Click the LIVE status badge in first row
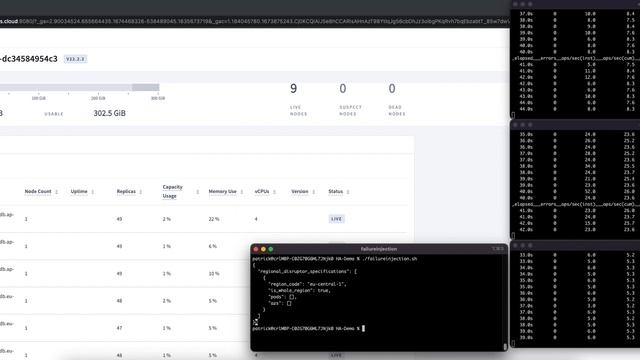Viewport: 640px width, 360px height. point(336,219)
